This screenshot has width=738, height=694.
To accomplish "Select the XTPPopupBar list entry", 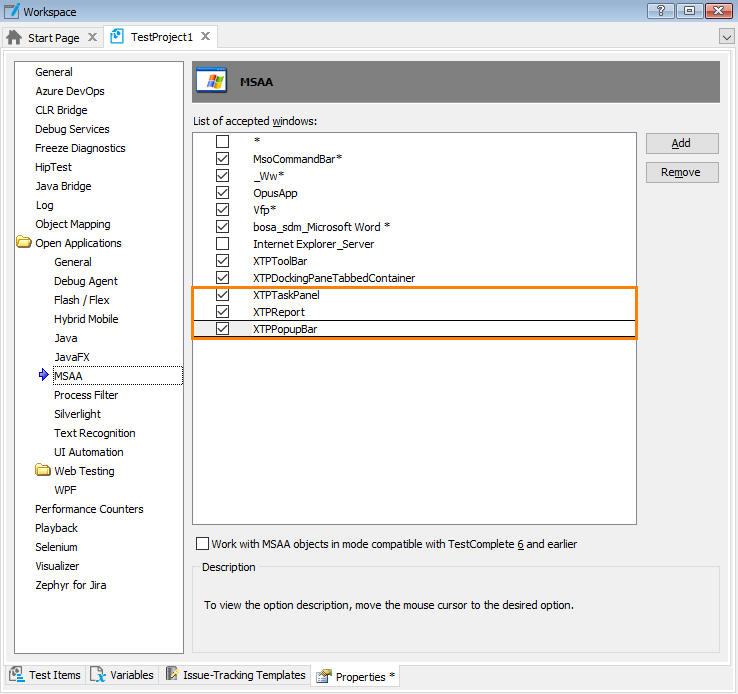I will (x=285, y=329).
